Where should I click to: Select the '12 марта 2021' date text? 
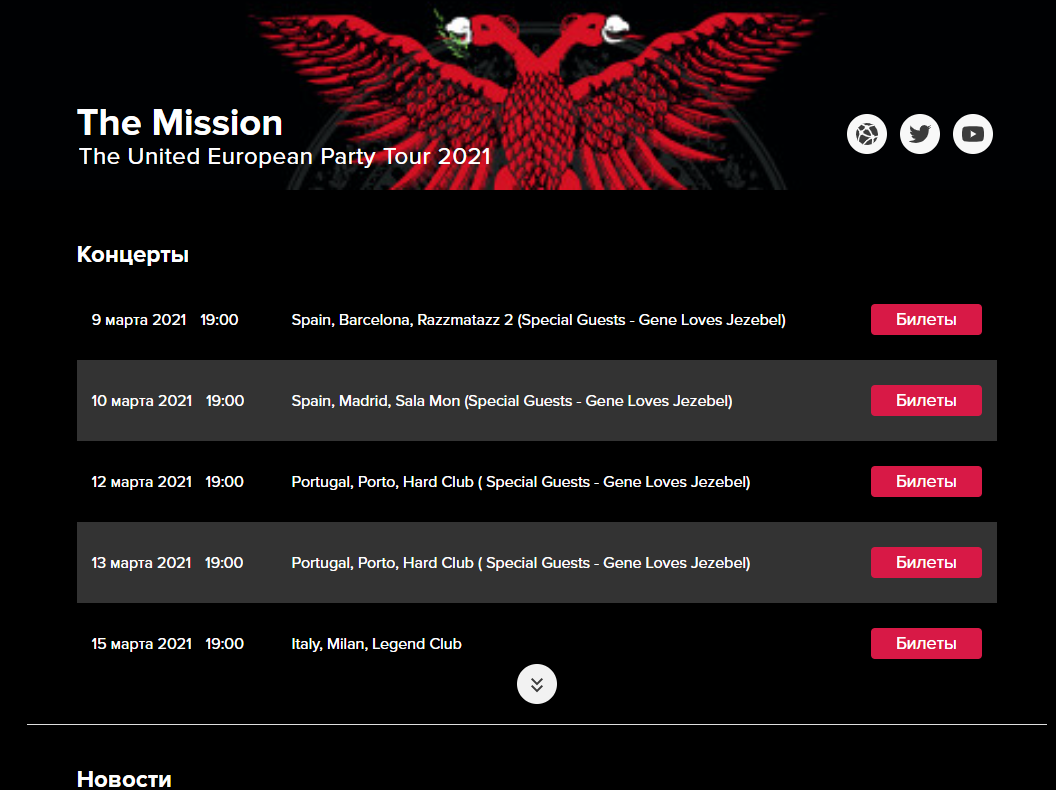pyautogui.click(x=141, y=482)
